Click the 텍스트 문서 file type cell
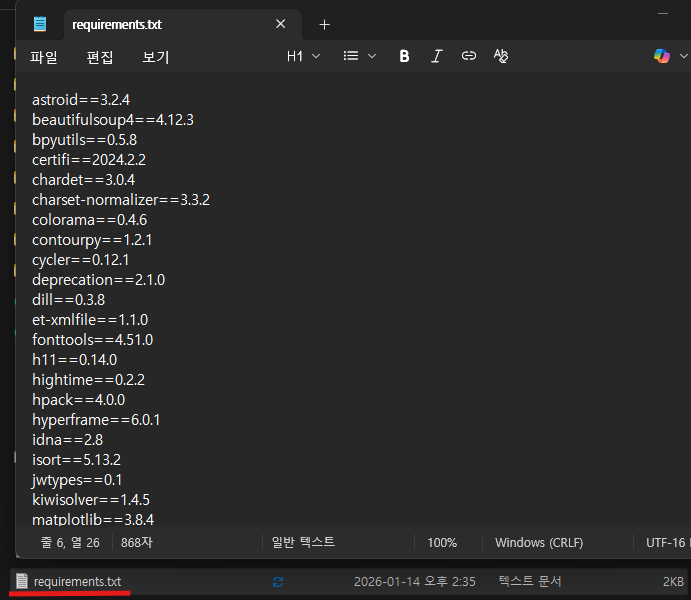The height and width of the screenshot is (600, 691). pyautogui.click(x=530, y=581)
